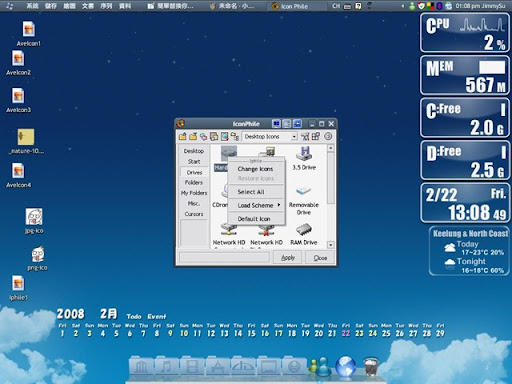
Task: Switch to the My Folders category
Action: pyautogui.click(x=194, y=193)
